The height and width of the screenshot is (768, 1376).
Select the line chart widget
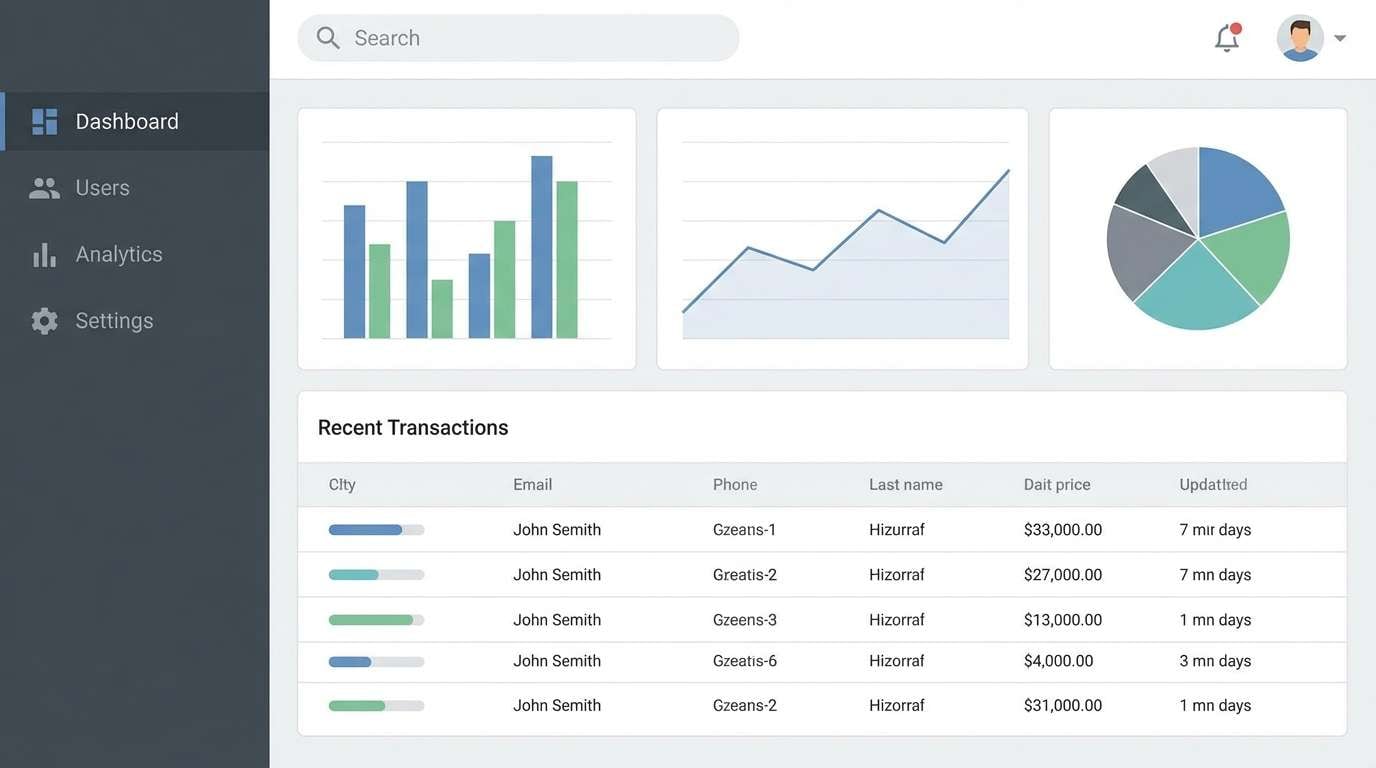coord(842,237)
